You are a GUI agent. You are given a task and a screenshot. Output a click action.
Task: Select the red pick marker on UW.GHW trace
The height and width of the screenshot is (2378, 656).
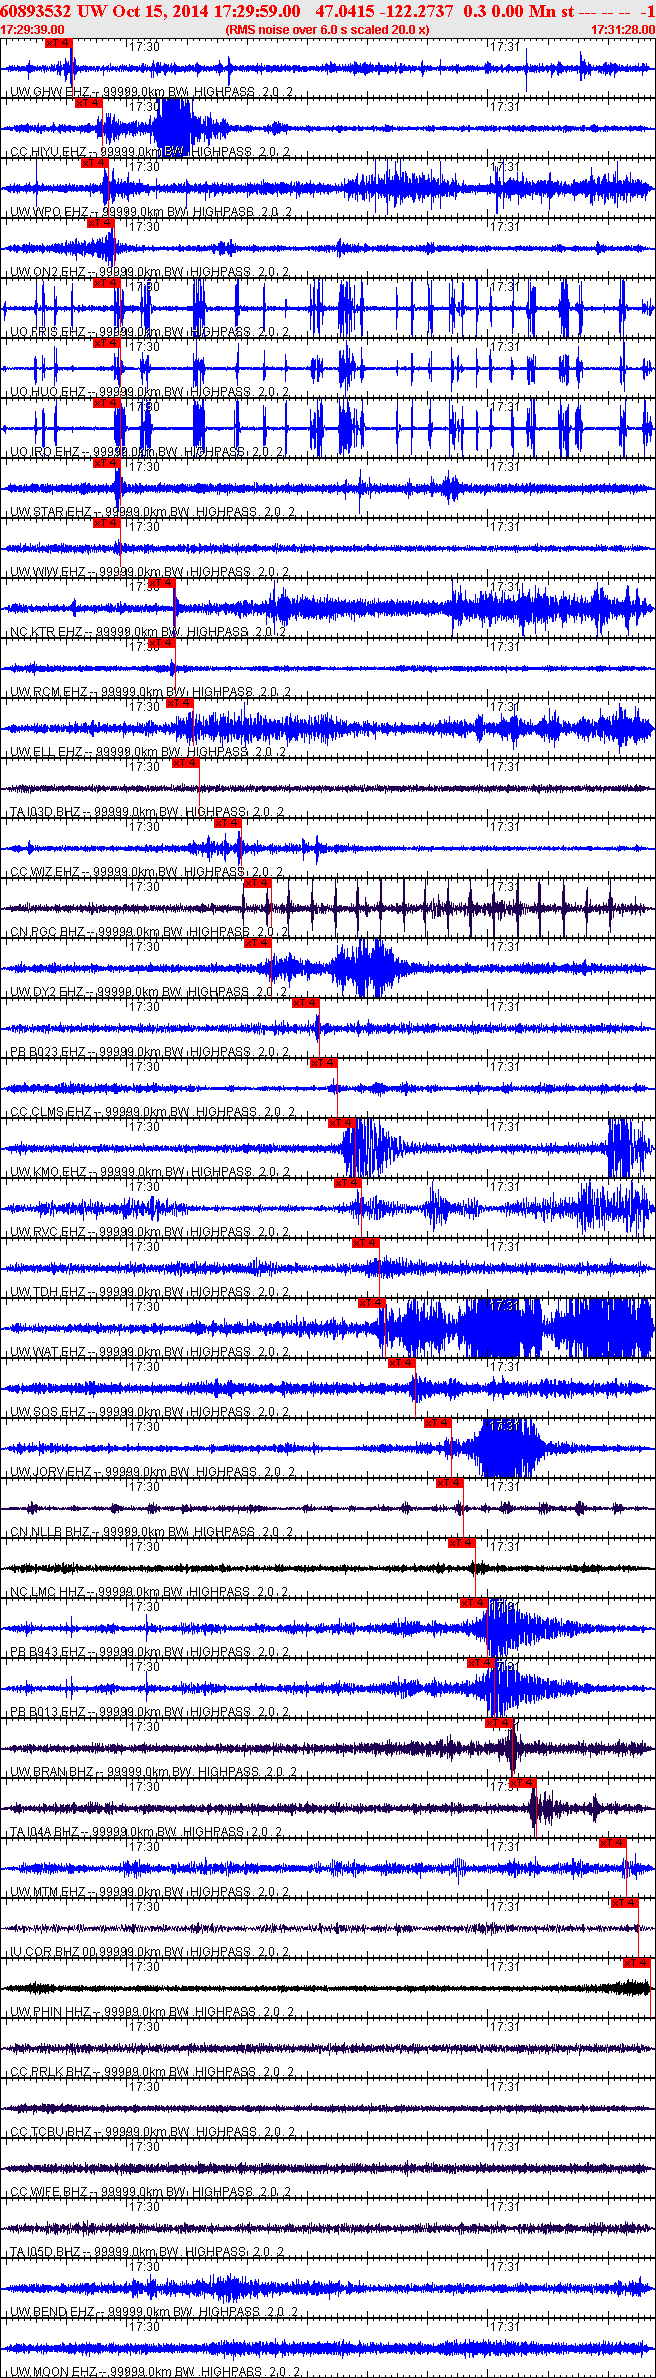coord(59,43)
